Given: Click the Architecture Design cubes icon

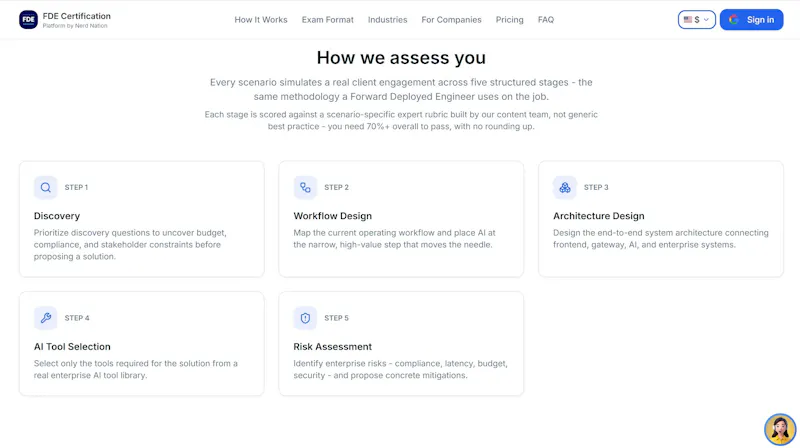Looking at the screenshot, I should pos(565,187).
